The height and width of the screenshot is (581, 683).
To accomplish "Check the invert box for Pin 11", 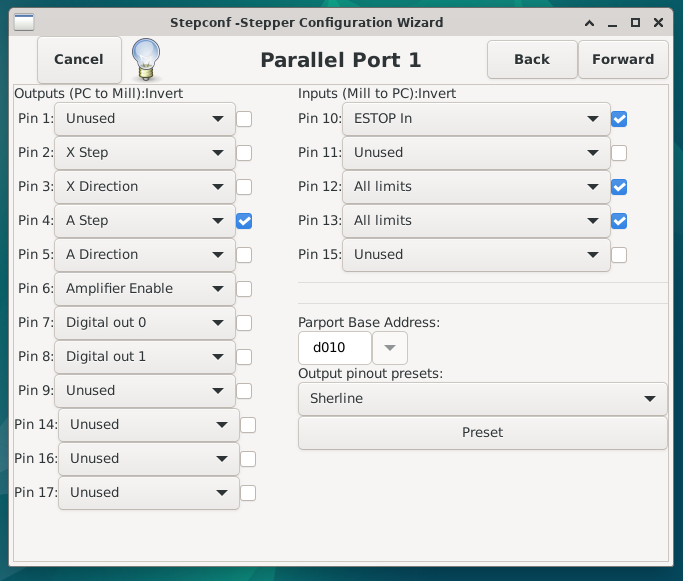I will 619,153.
